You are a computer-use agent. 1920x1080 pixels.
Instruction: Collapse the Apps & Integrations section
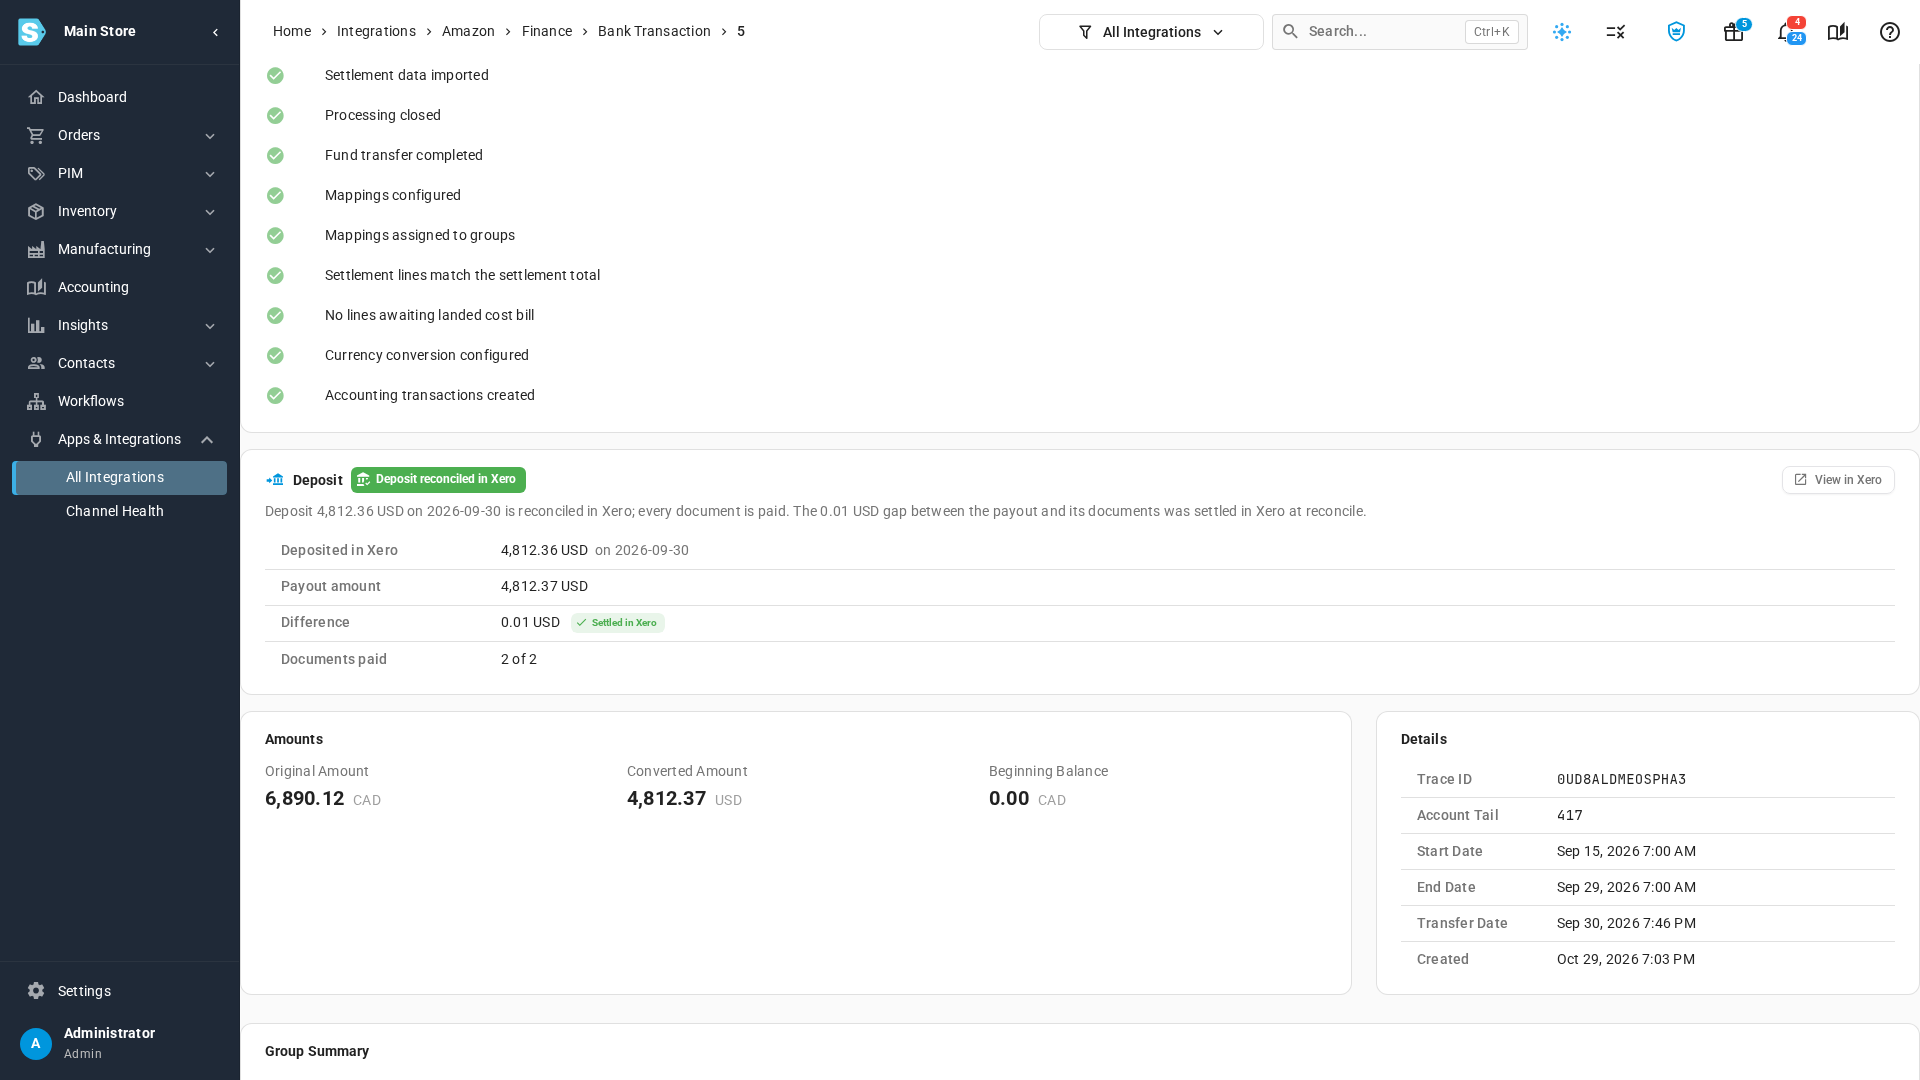[207, 440]
